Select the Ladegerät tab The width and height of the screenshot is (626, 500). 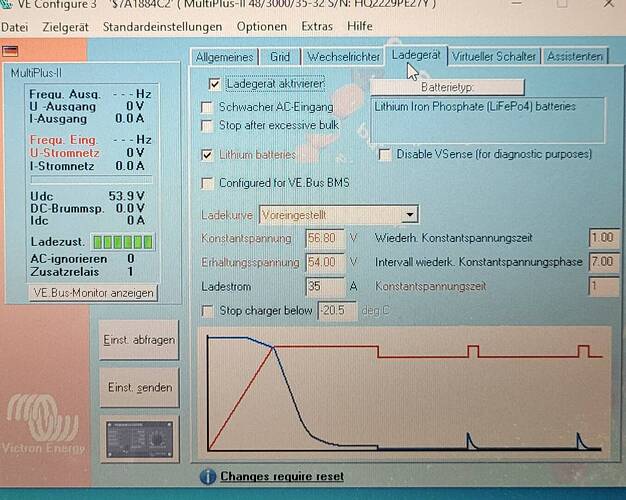point(416,55)
